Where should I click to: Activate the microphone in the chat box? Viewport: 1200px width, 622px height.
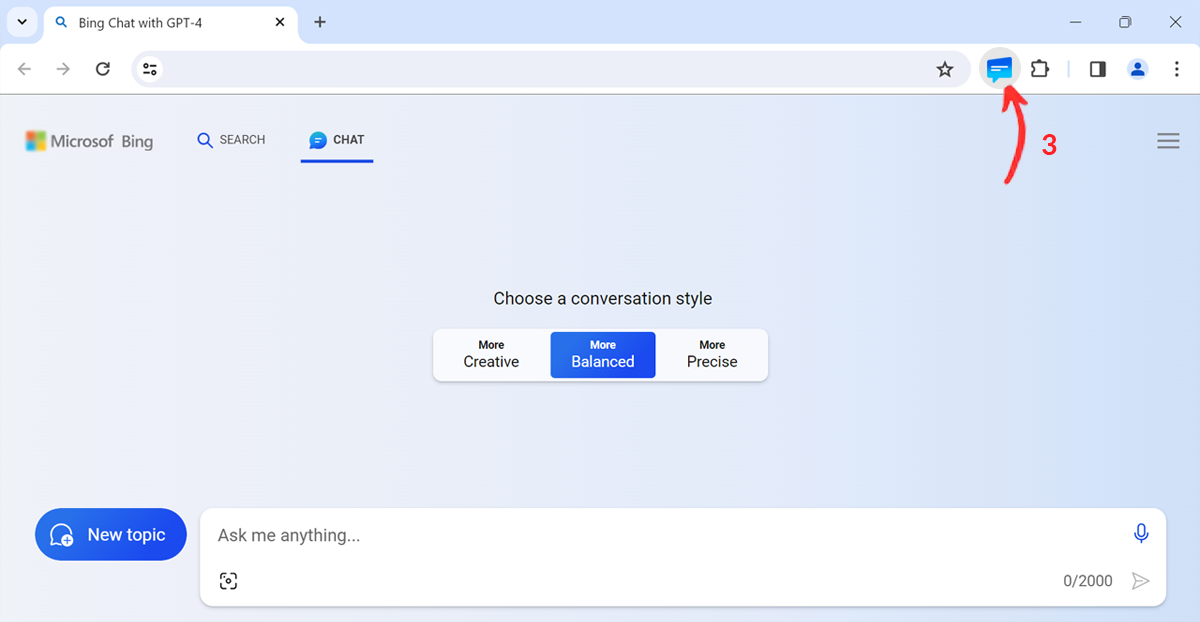[1141, 533]
